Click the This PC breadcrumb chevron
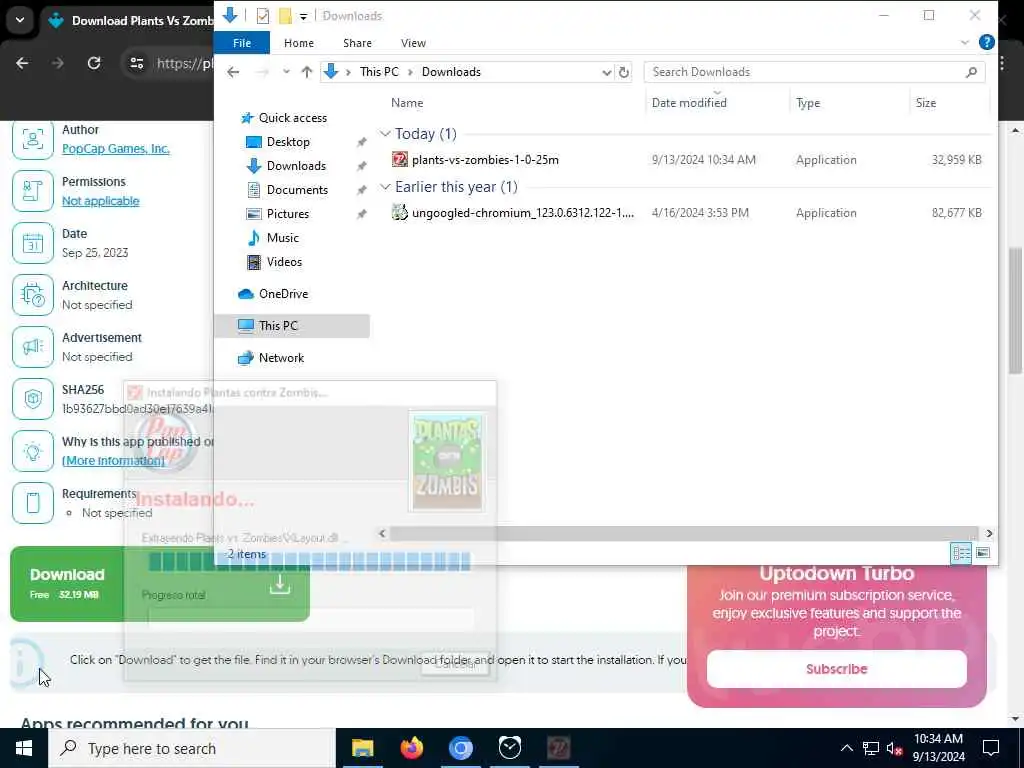Viewport: 1024px width, 768px height. [x=410, y=72]
